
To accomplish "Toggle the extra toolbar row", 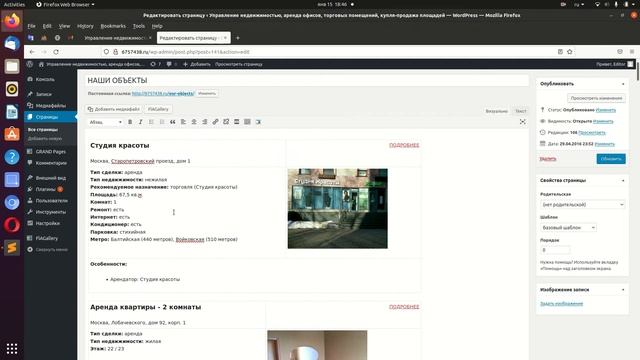I will pyautogui.click(x=247, y=122).
